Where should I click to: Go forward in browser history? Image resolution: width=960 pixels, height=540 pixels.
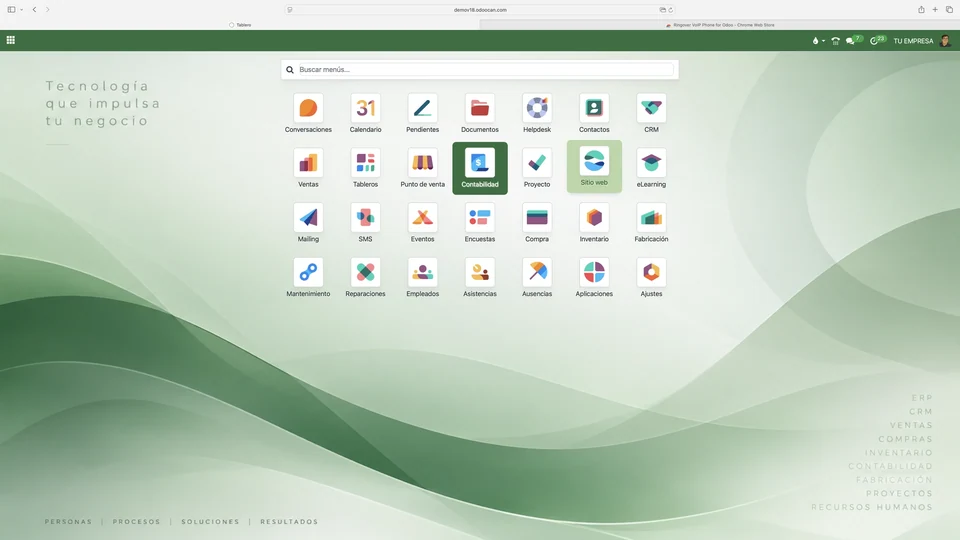click(48, 10)
